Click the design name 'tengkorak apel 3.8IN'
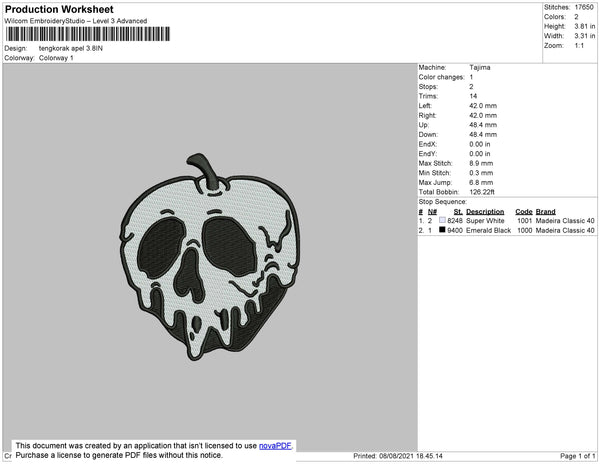Image resolution: width=600 pixels, height=464 pixels. 71,49
